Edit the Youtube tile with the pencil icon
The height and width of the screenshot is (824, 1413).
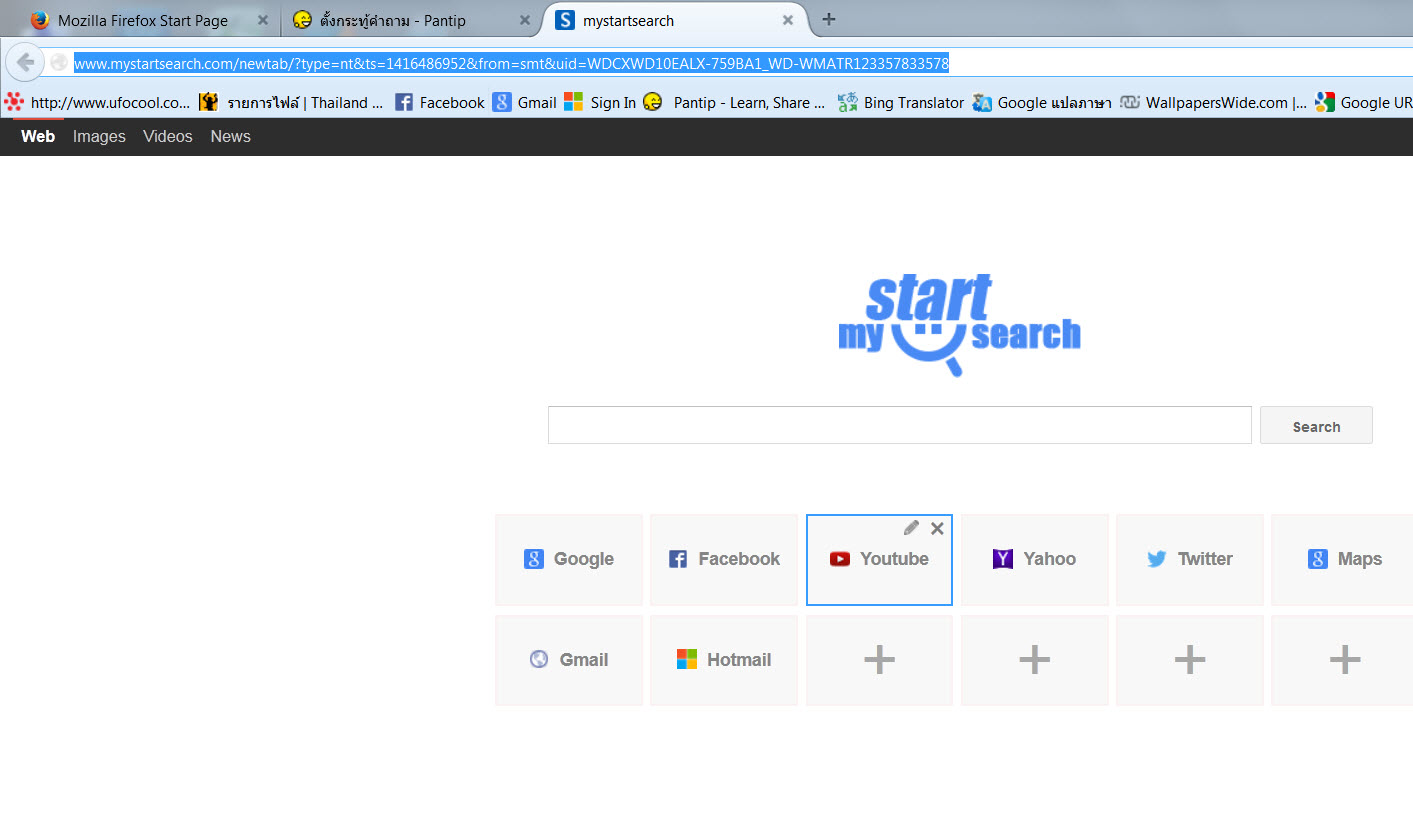(911, 528)
